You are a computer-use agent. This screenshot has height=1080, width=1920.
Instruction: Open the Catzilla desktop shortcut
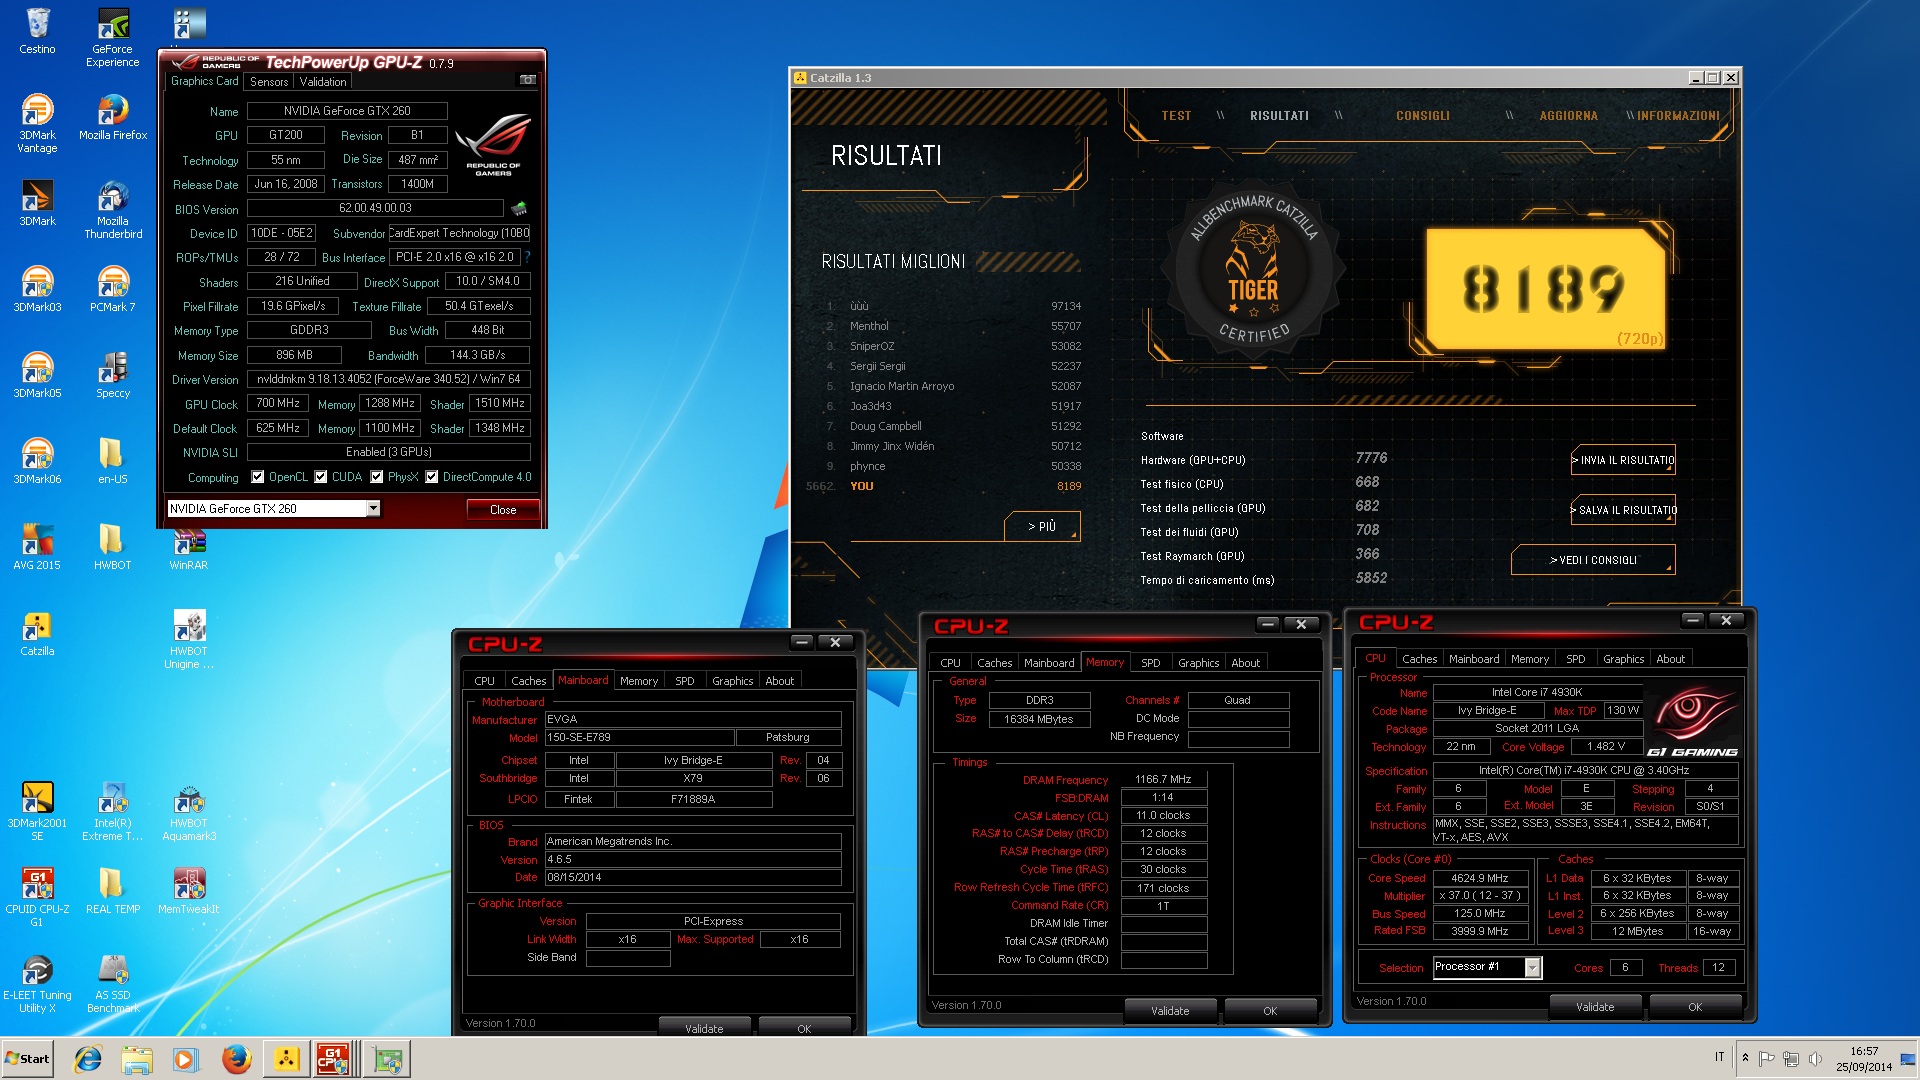tap(37, 633)
